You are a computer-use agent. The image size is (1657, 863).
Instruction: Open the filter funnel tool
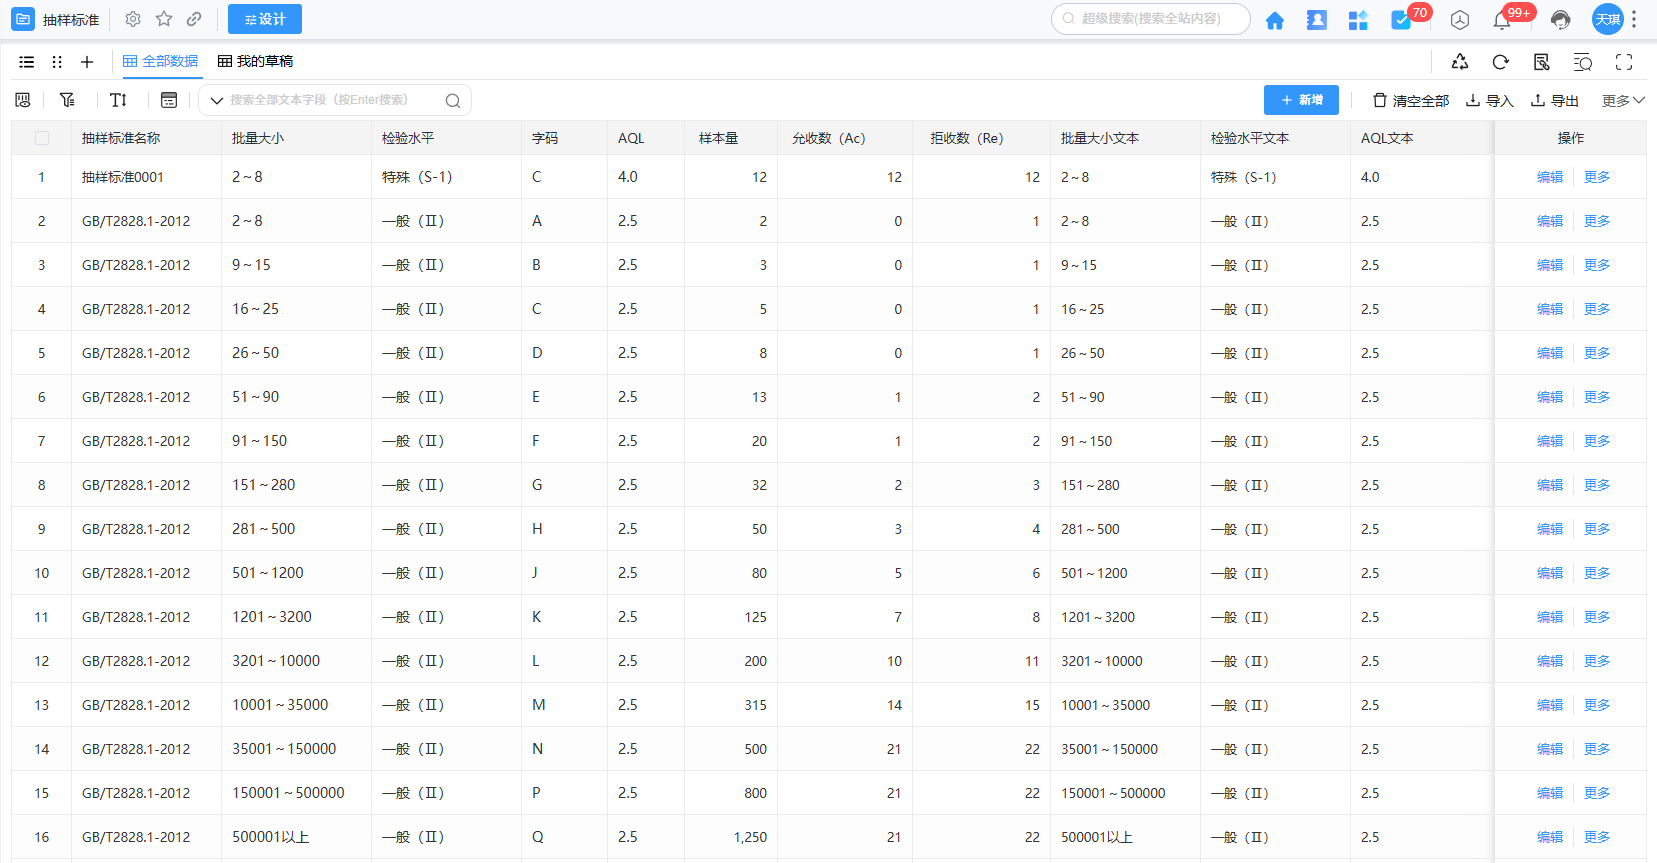click(x=67, y=100)
